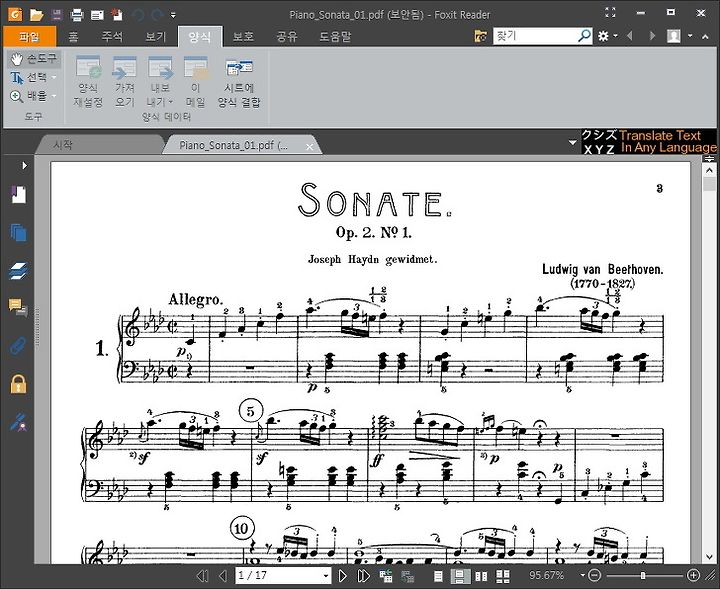Email the PDF via the envelope icon

pyautogui.click(x=97, y=15)
